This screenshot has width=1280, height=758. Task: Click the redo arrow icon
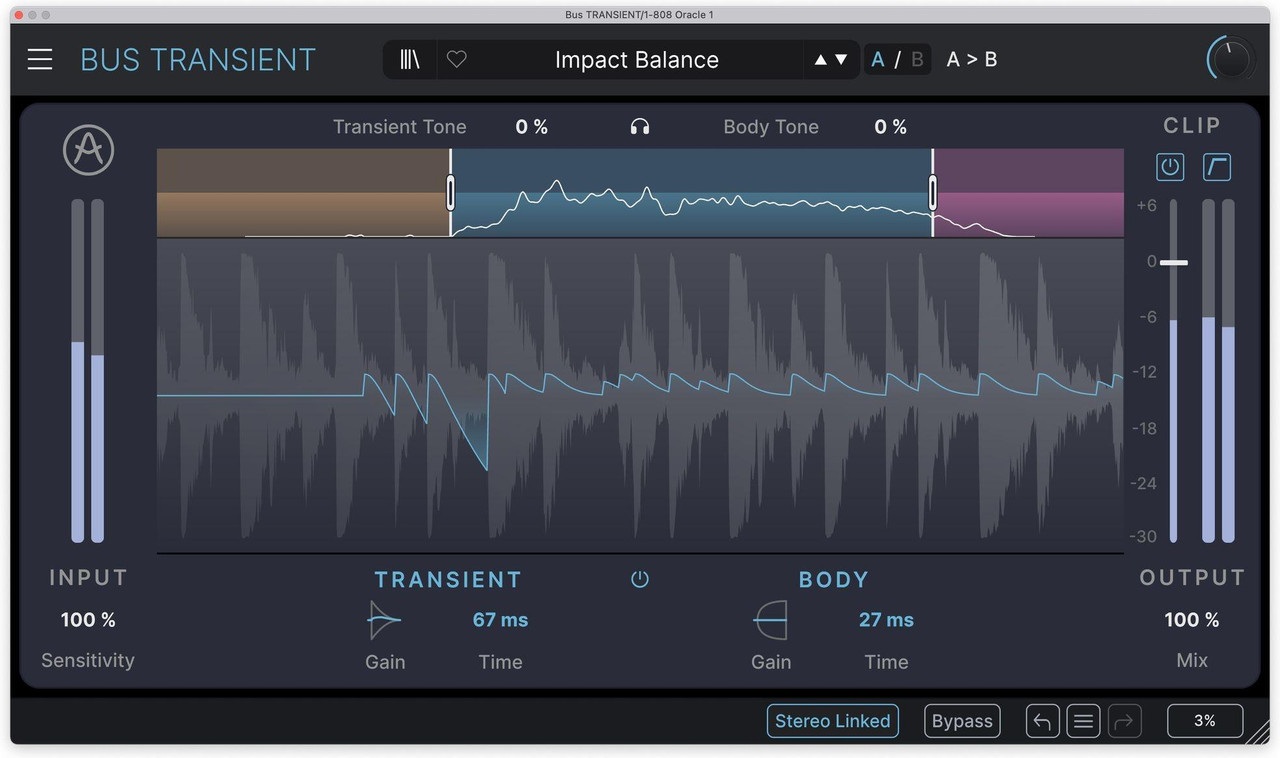pyautogui.click(x=1123, y=721)
